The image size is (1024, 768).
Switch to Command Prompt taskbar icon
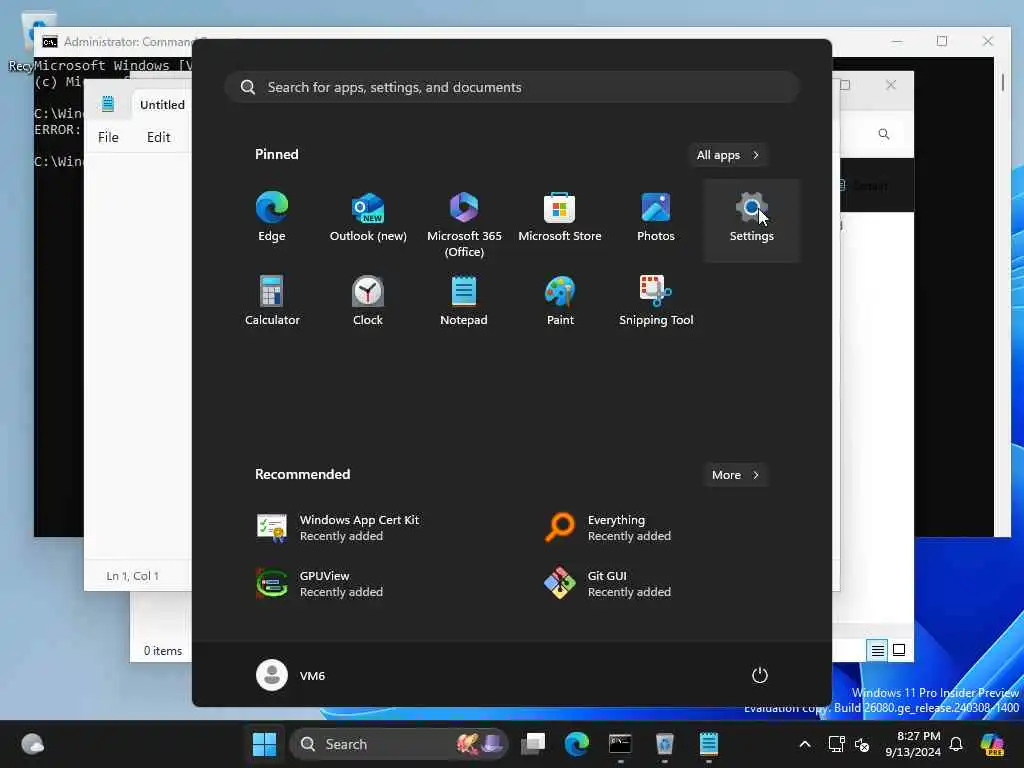[620, 744]
